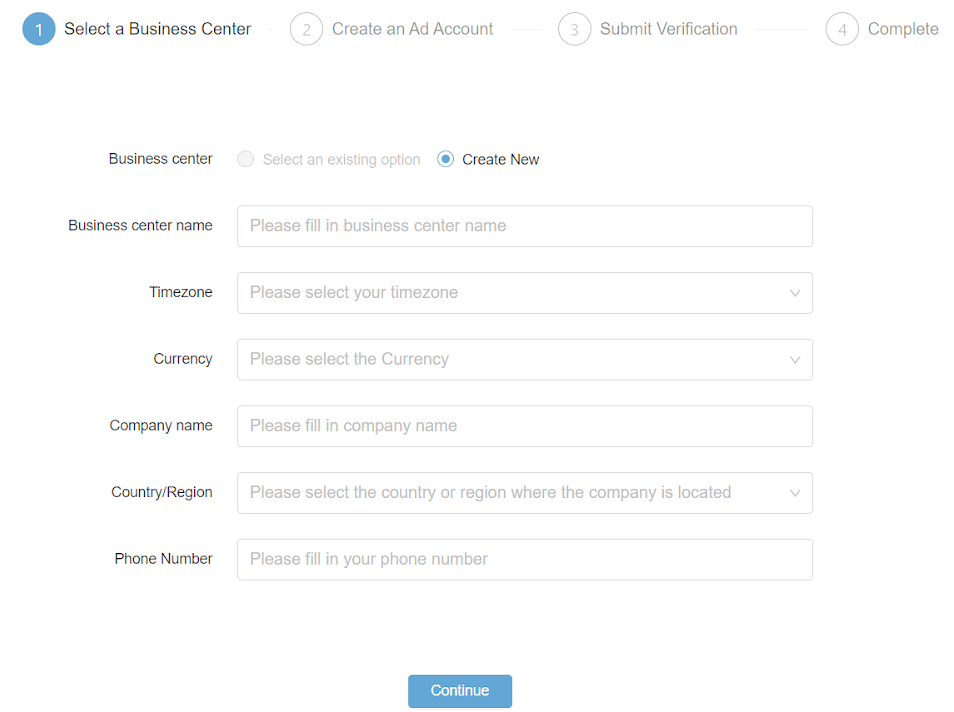Click step 3 circle icon
Image resolution: width=954 pixels, height=712 pixels.
tap(574, 29)
